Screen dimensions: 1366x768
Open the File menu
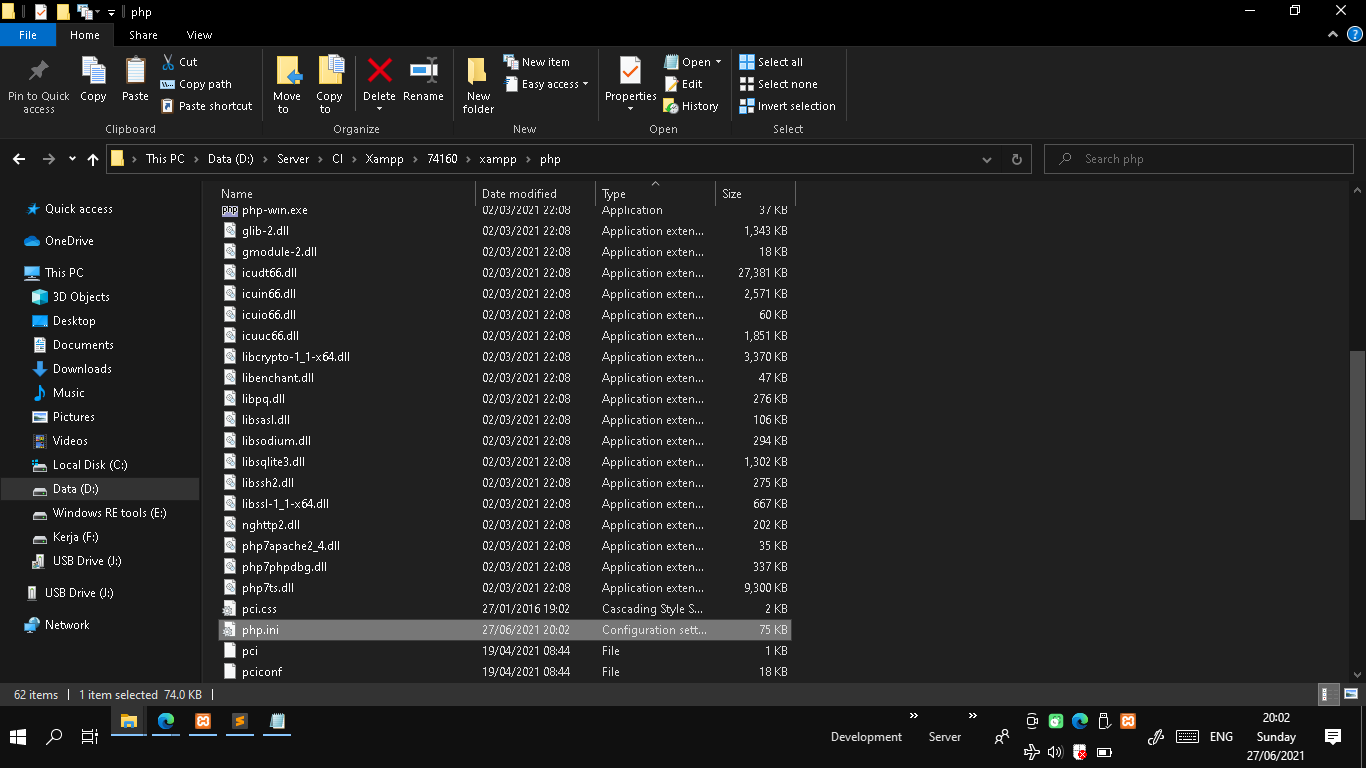pos(28,34)
